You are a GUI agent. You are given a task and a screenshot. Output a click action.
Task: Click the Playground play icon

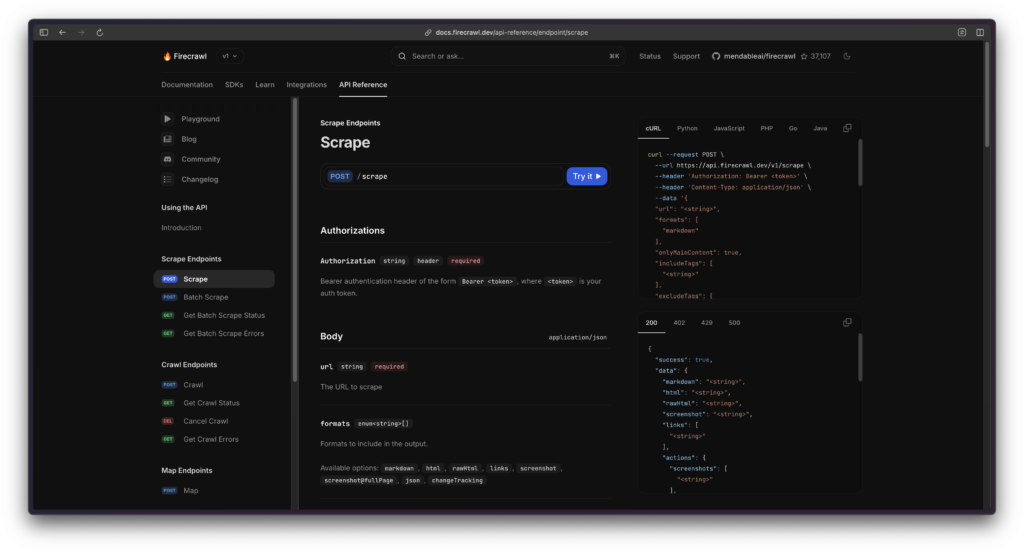[167, 119]
